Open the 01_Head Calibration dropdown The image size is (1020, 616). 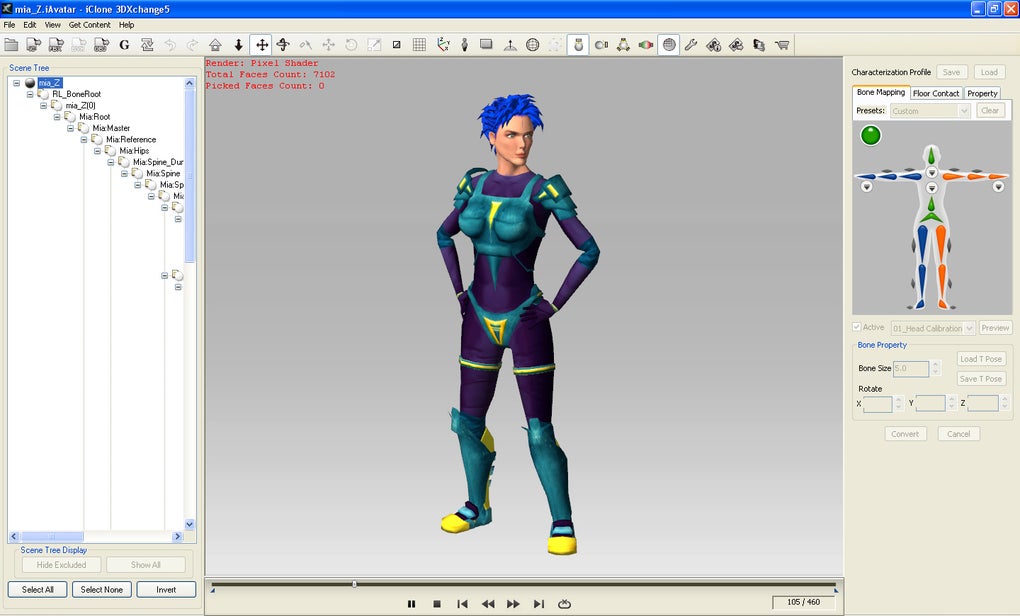[x=932, y=328]
